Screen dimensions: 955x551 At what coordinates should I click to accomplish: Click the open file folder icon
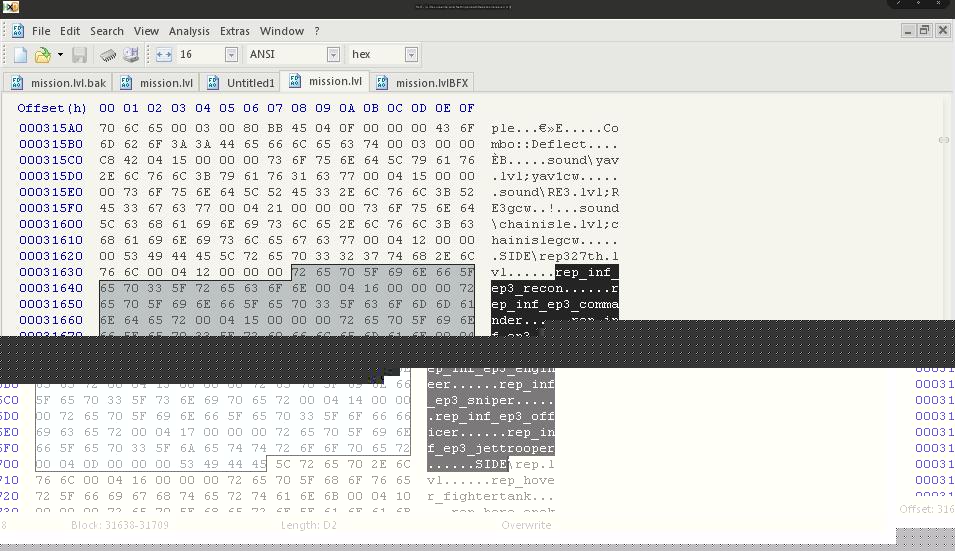click(43, 55)
